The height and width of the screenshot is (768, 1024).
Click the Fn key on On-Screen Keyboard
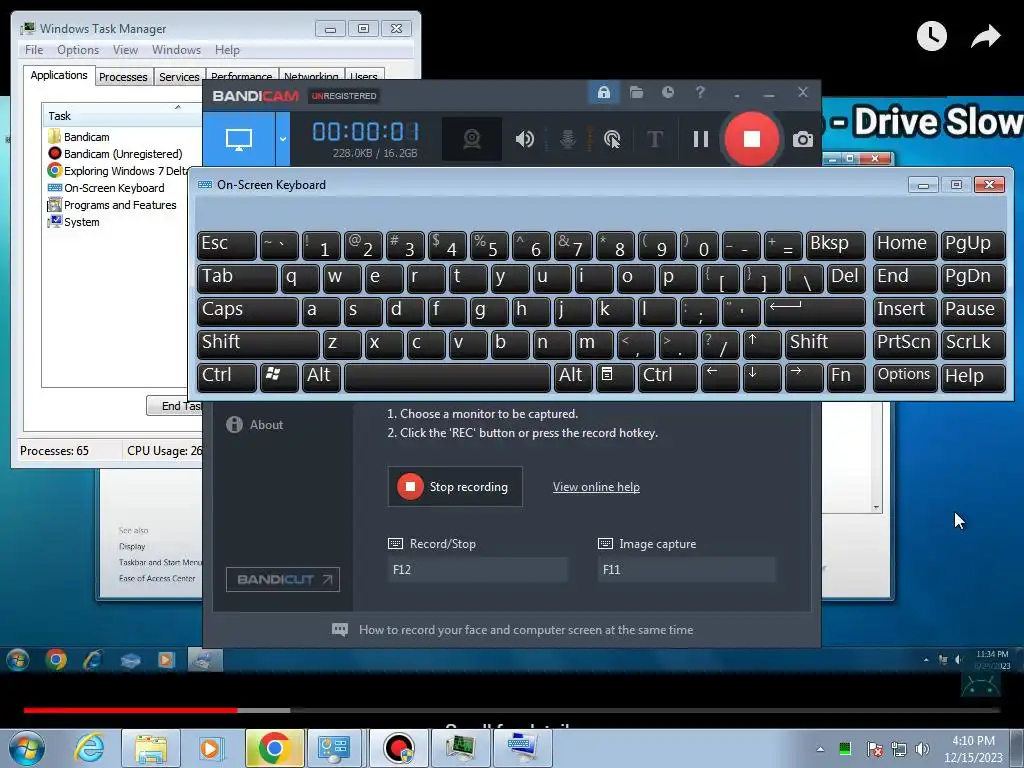[x=846, y=377]
